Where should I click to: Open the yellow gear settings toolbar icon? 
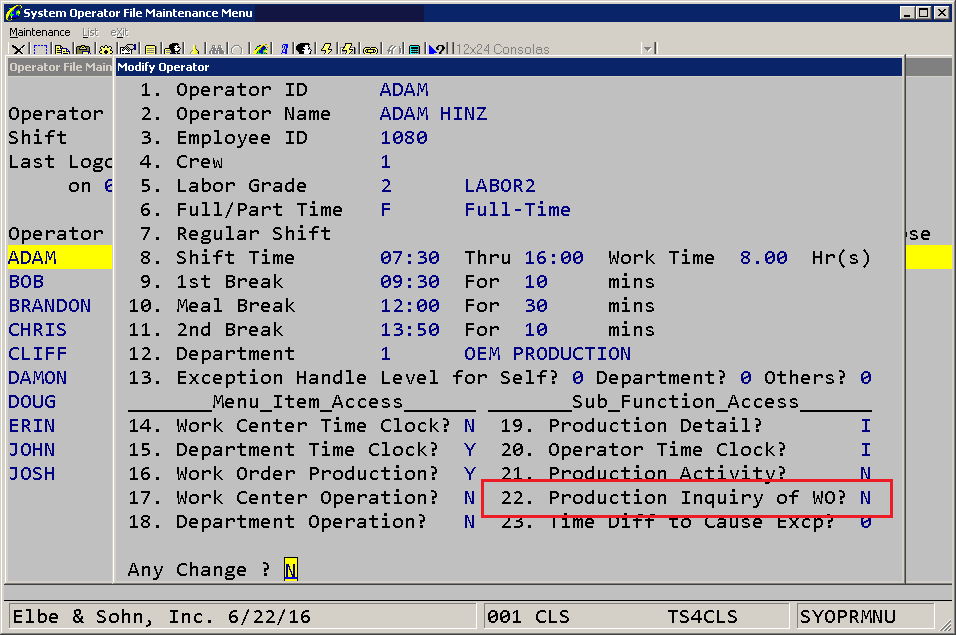click(105, 49)
